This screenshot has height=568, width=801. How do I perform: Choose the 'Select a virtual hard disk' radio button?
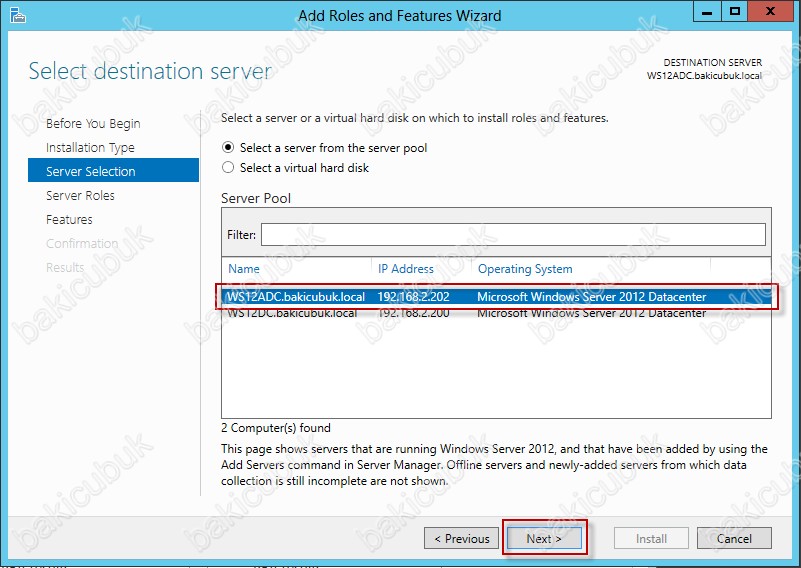click(228, 168)
